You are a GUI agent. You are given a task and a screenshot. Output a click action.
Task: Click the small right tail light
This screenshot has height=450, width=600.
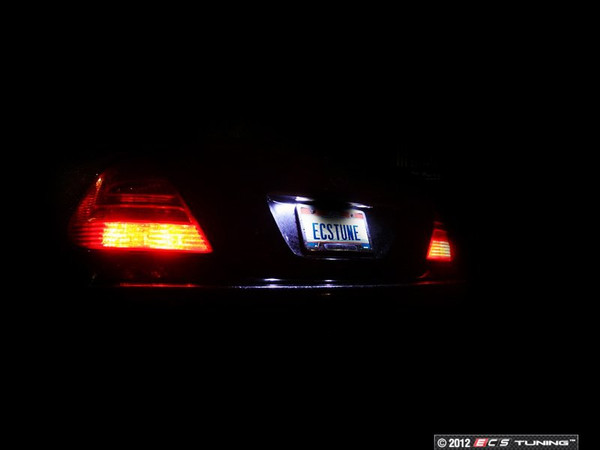439,243
